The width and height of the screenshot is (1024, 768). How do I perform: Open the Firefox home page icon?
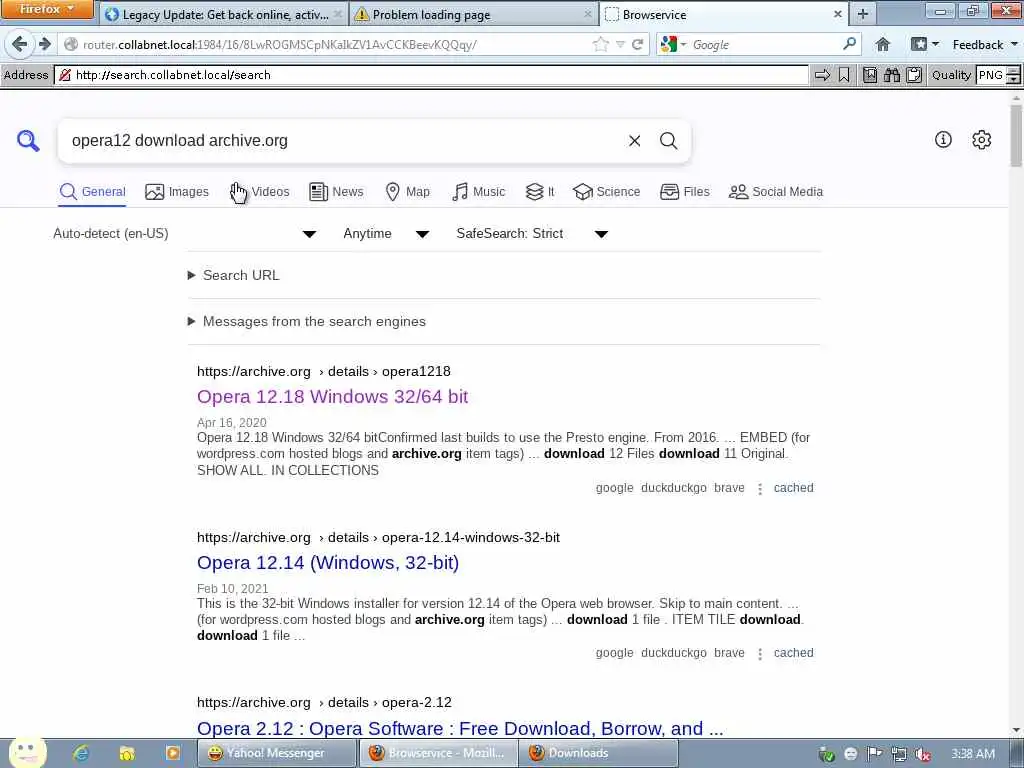(x=883, y=44)
